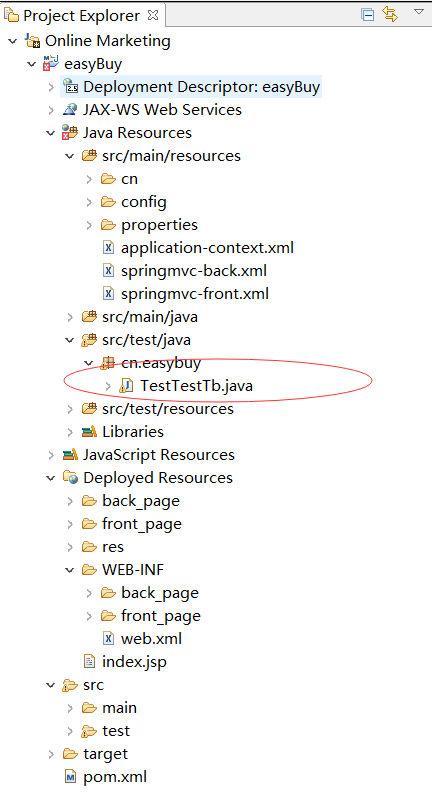
Task: Click Deployed Resources globe folder icon
Action: [70, 477]
